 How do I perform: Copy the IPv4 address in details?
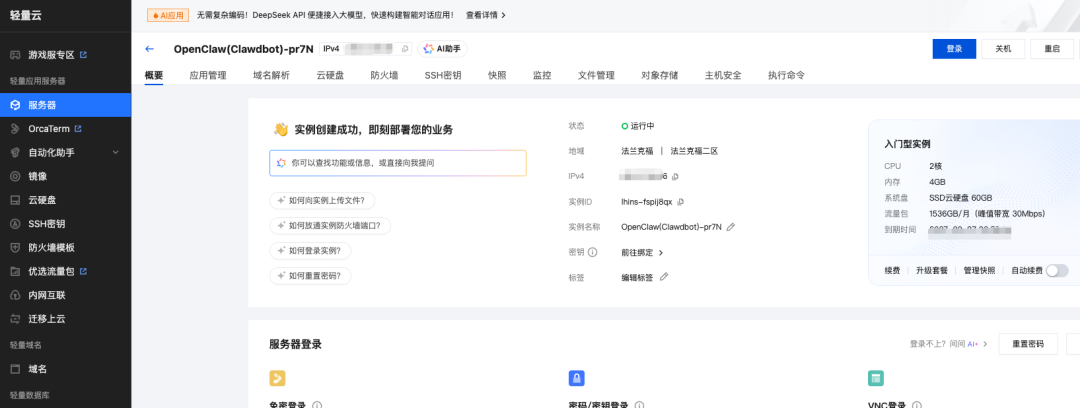point(675,176)
